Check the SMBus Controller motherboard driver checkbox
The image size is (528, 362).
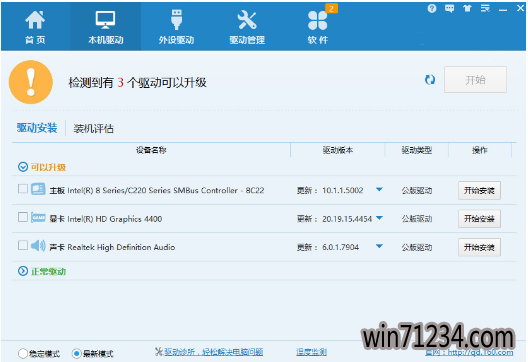click(23, 189)
